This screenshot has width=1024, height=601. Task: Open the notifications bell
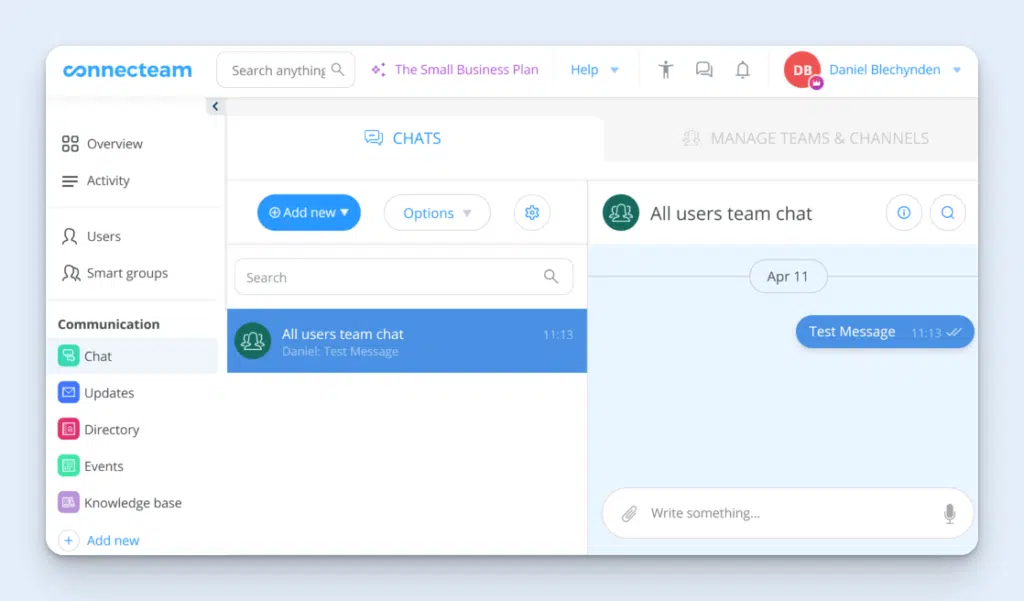pyautogui.click(x=742, y=70)
